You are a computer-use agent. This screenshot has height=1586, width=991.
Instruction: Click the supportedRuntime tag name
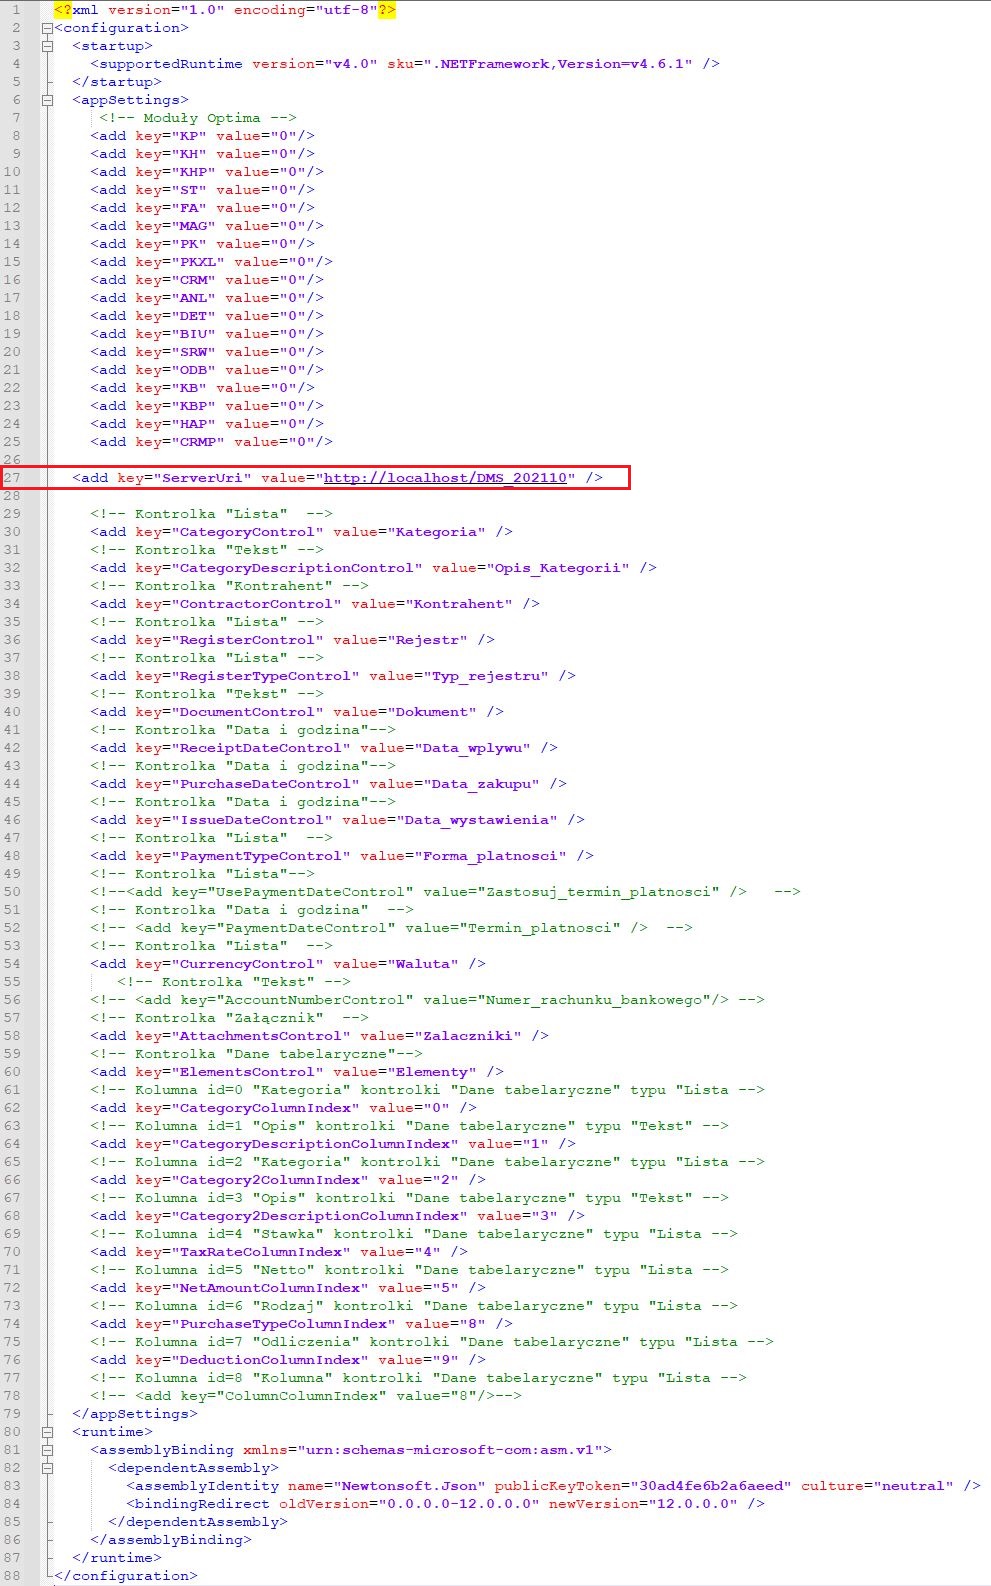pos(171,64)
